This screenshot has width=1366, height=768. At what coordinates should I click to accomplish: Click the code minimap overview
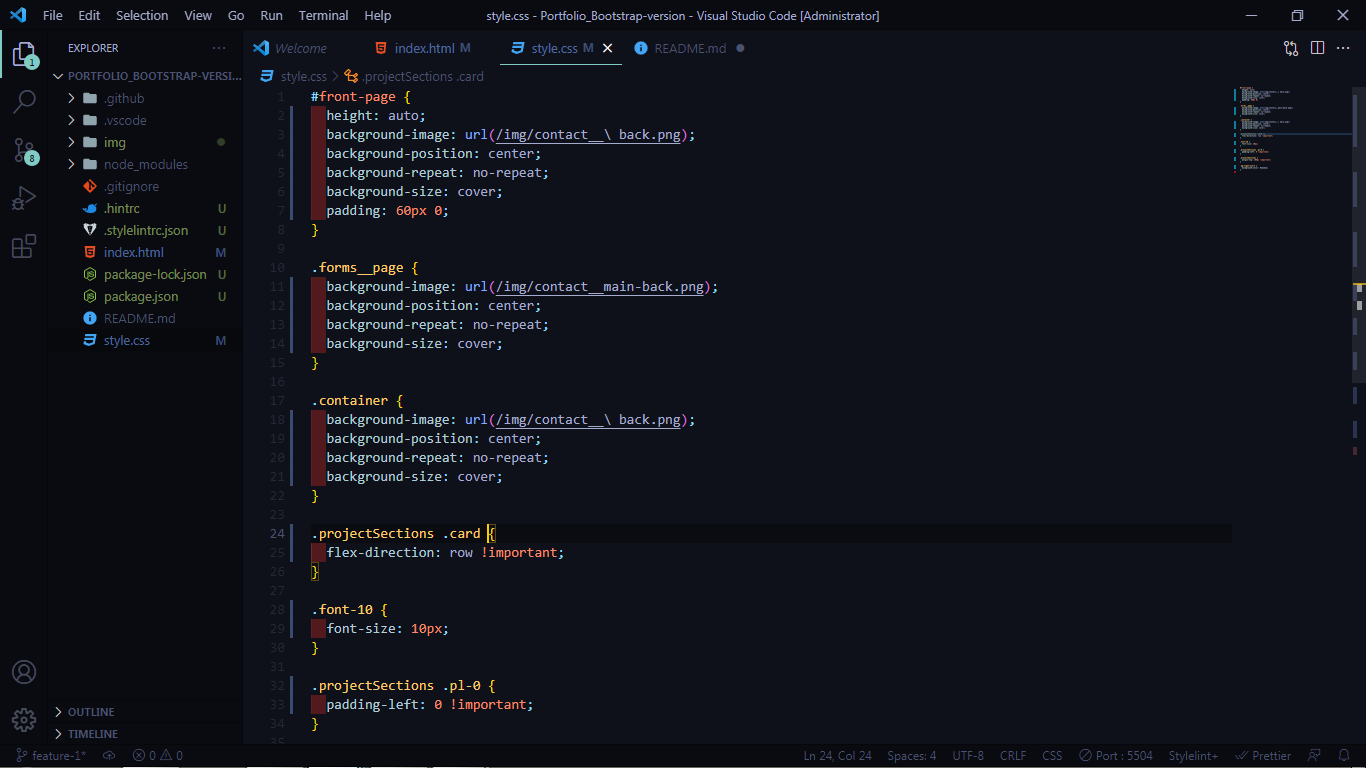(x=1291, y=130)
